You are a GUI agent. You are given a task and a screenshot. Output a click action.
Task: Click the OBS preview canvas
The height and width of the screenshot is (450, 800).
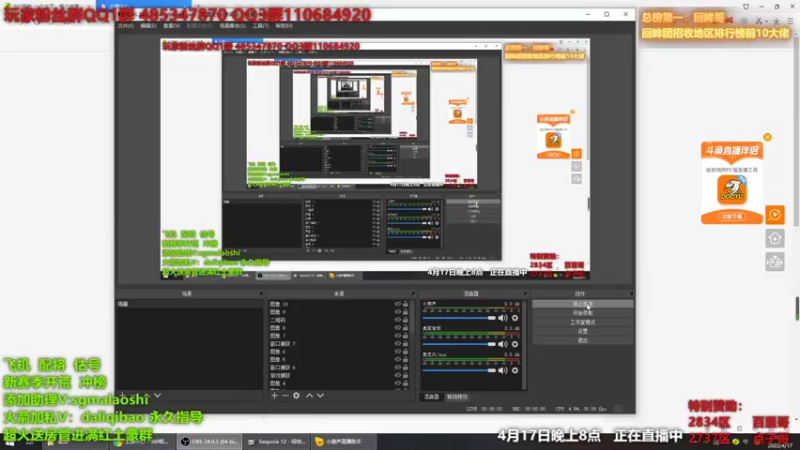(x=375, y=159)
